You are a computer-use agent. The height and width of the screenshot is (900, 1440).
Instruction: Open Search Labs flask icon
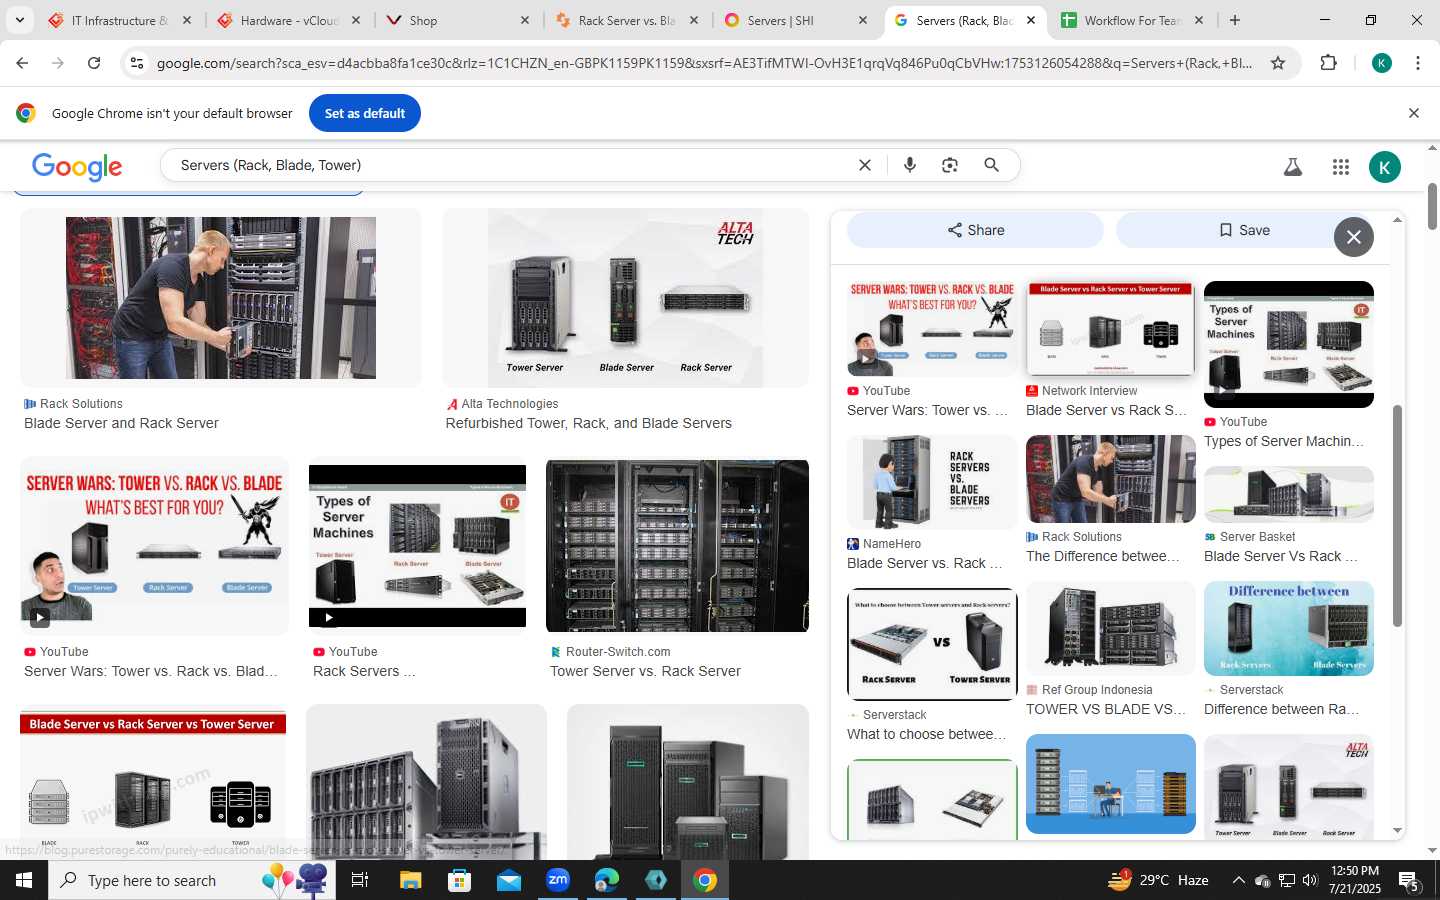(x=1293, y=167)
